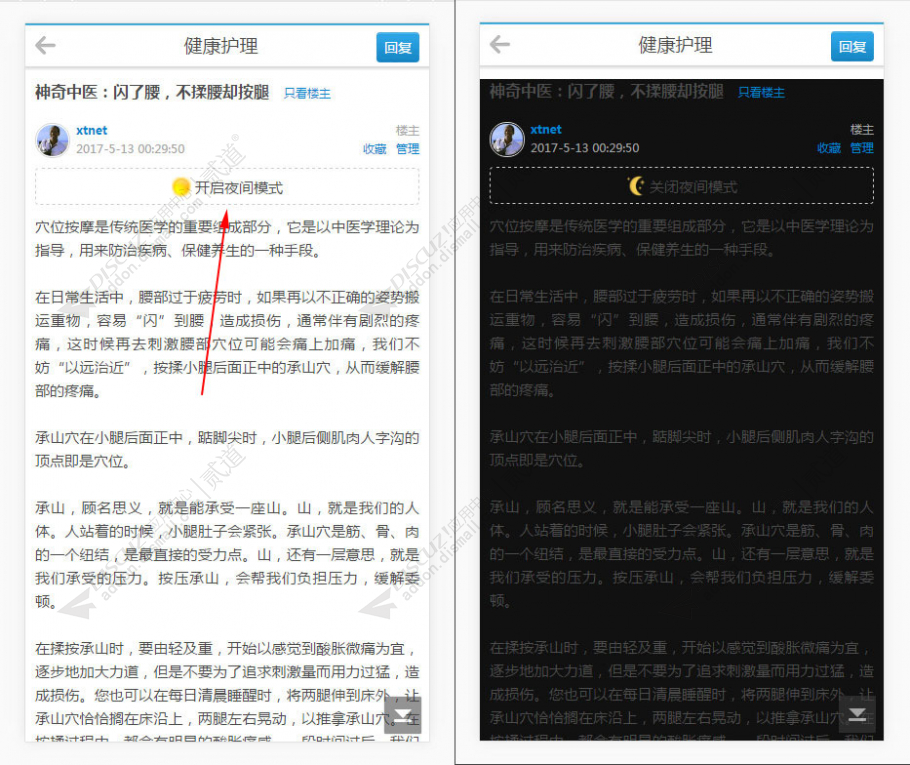Viewport: 910px width, 765px height.
Task: Click paragraph starting 承山穴在小腿 in dark screen
Action: [x=682, y=448]
